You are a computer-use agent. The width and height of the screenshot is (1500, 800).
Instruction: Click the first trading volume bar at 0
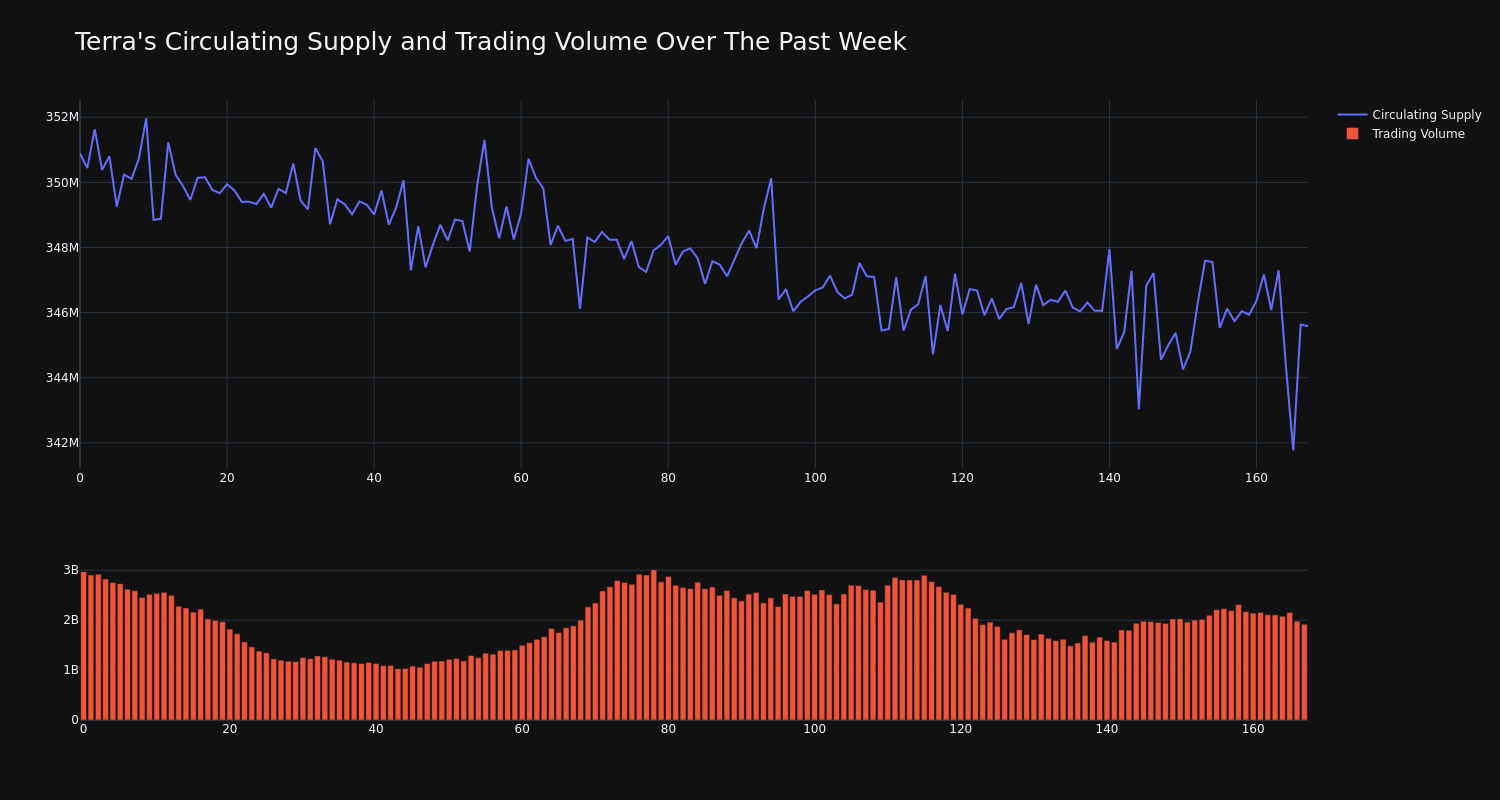click(x=83, y=646)
